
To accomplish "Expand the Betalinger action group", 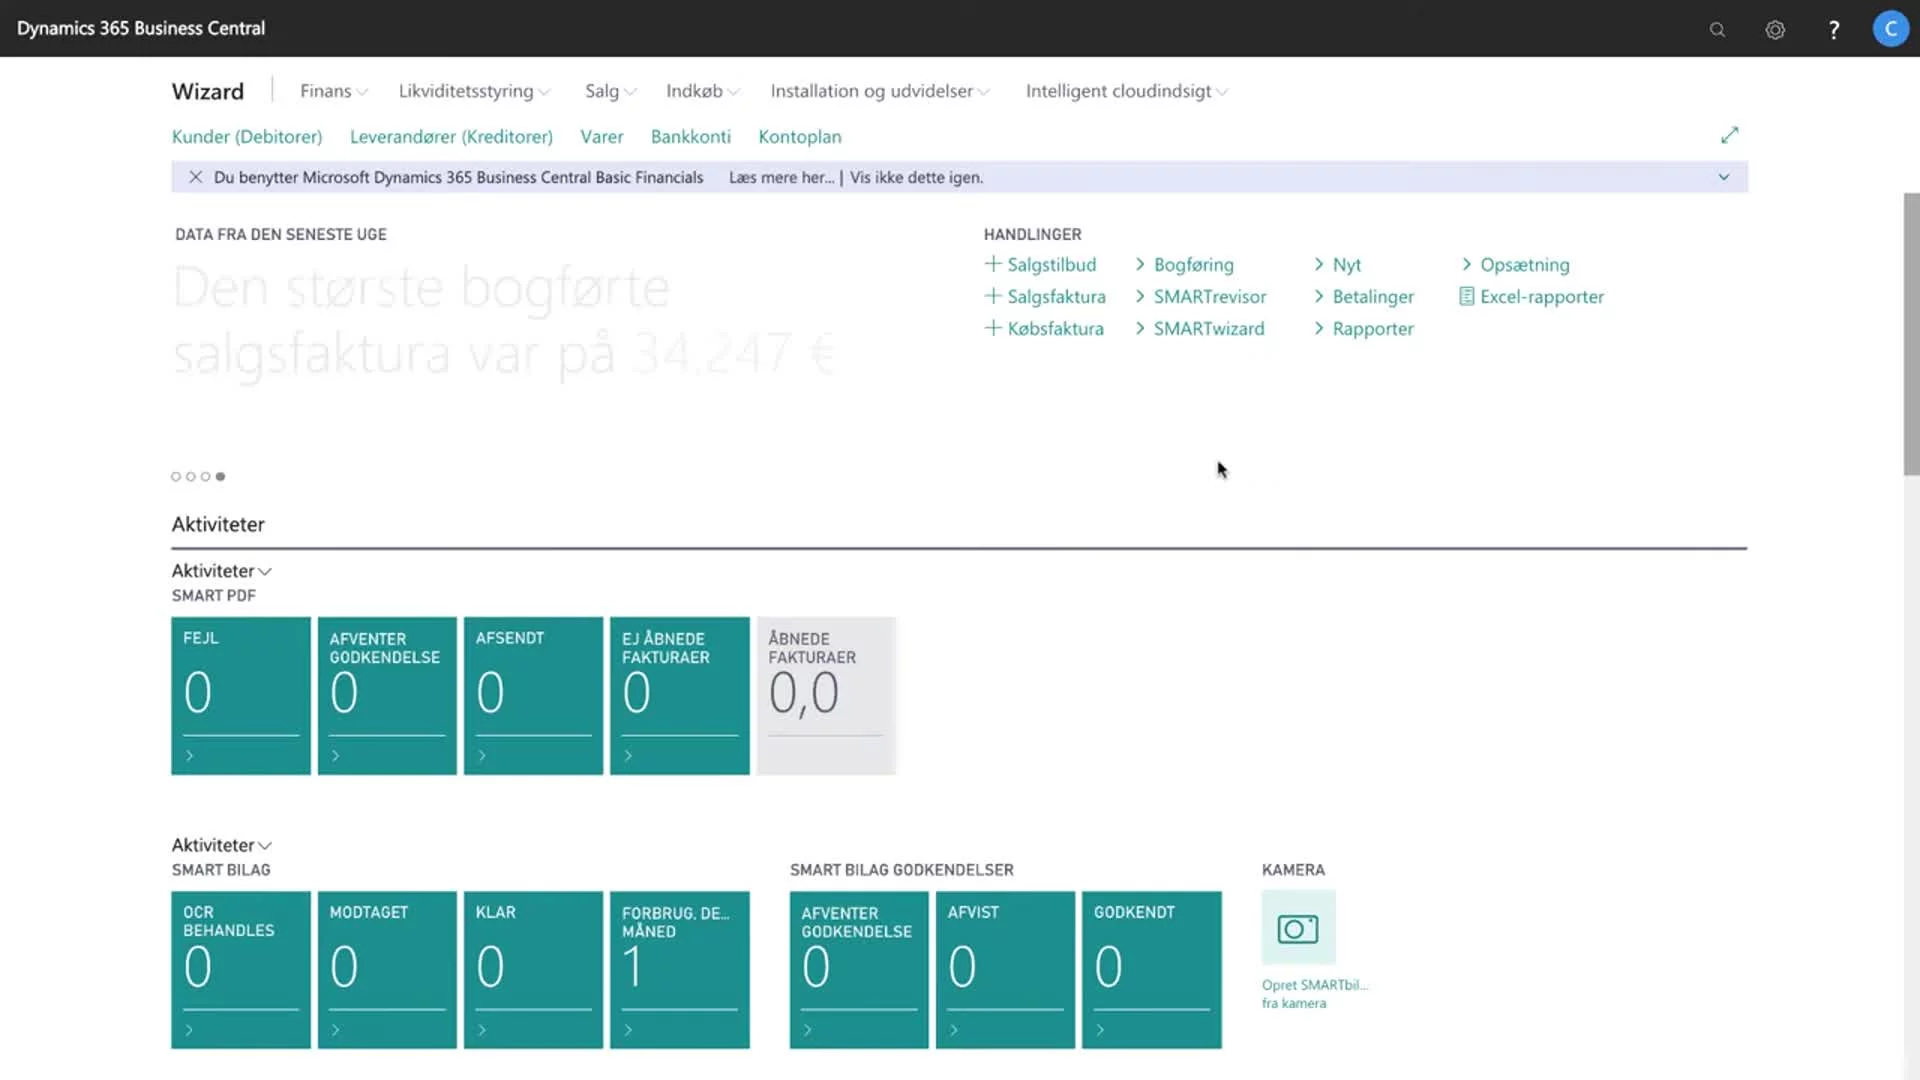I will [1364, 297].
